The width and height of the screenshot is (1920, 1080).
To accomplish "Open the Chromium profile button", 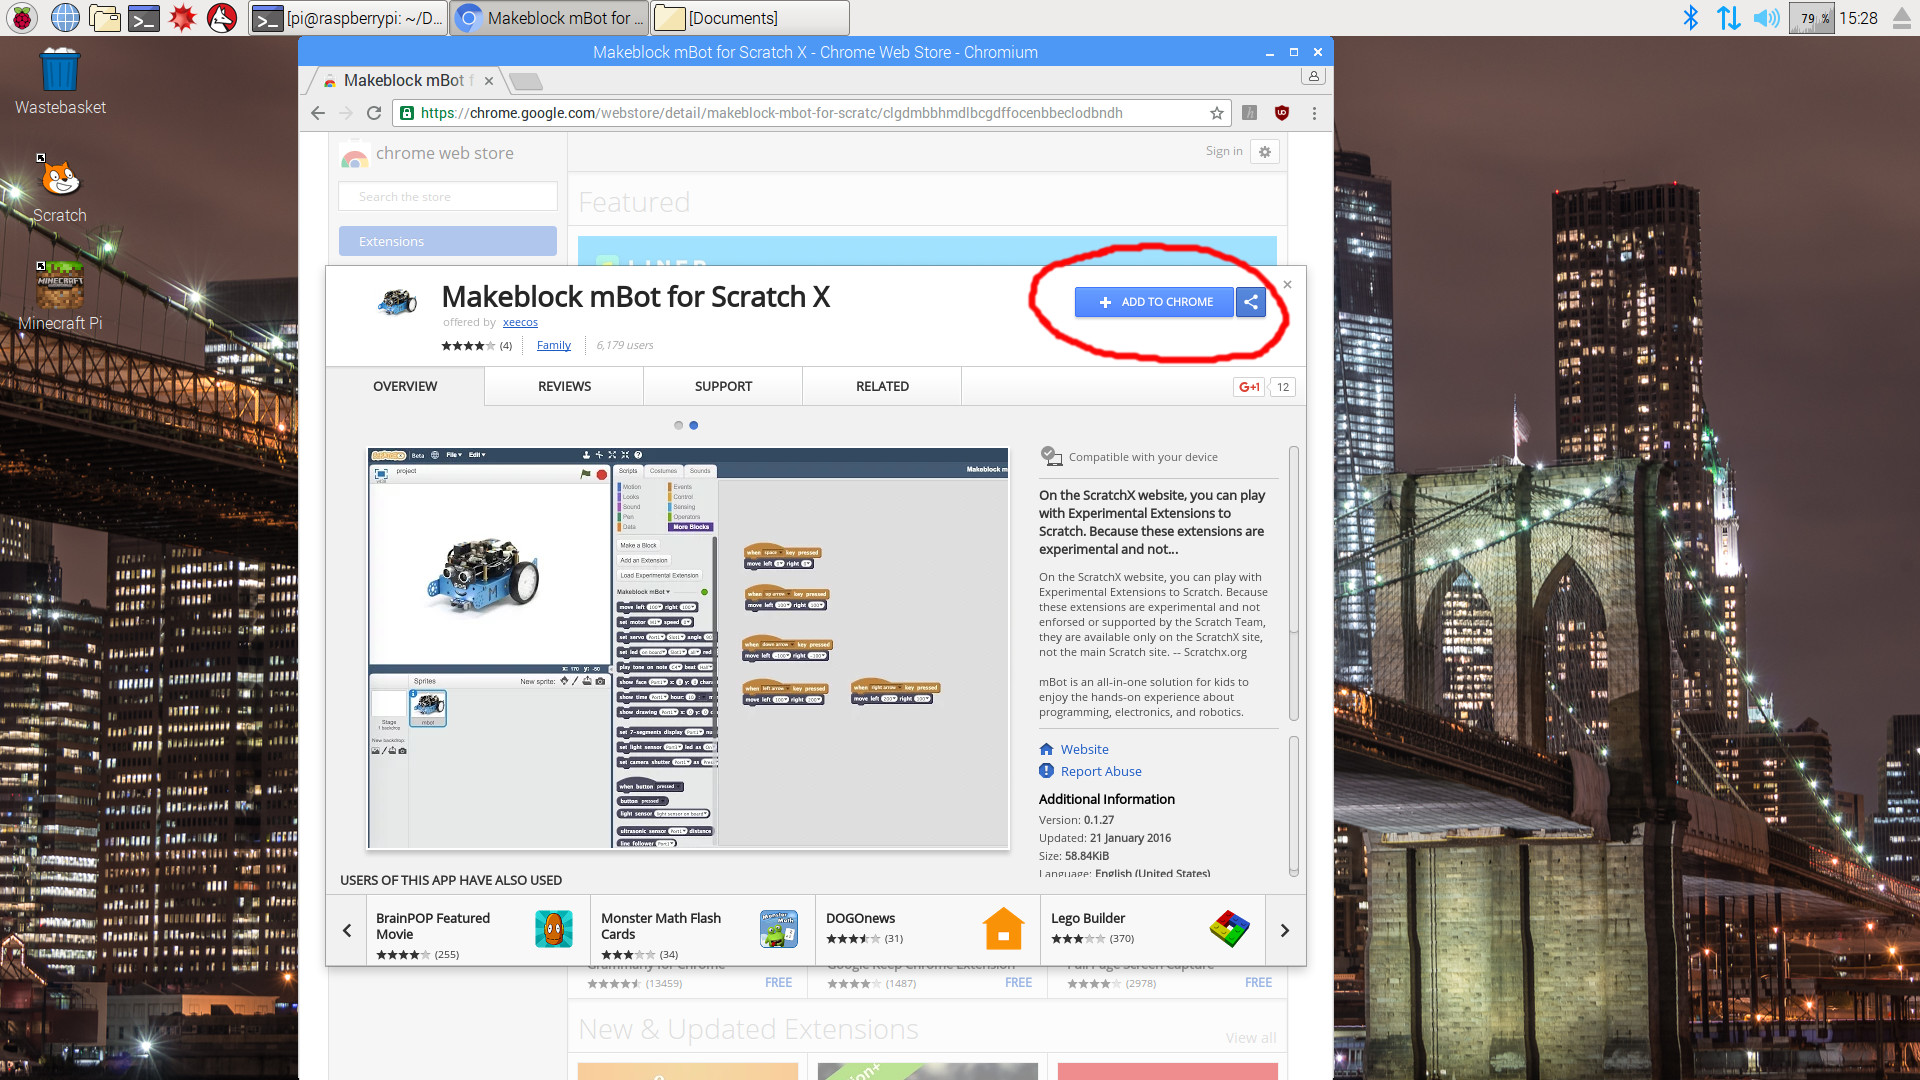I will [1313, 76].
